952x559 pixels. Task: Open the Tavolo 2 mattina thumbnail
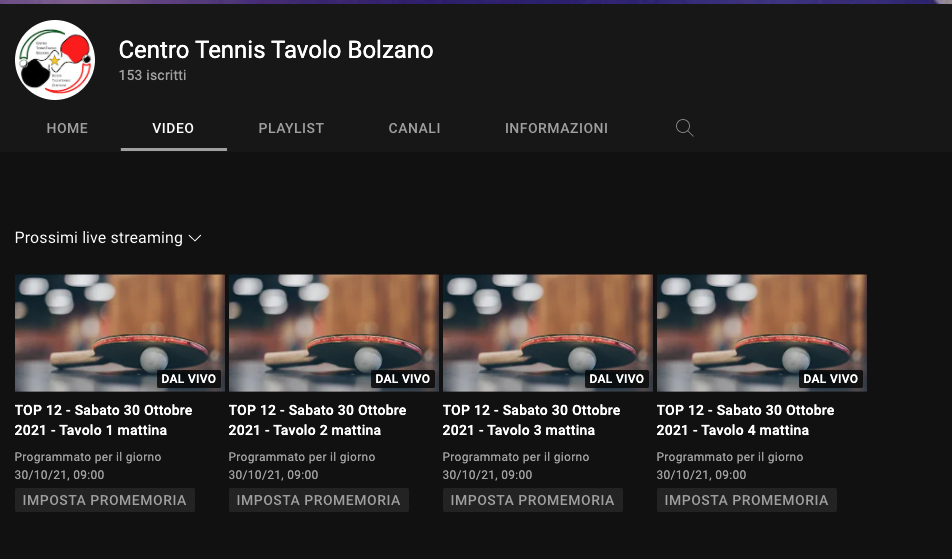[x=333, y=332]
